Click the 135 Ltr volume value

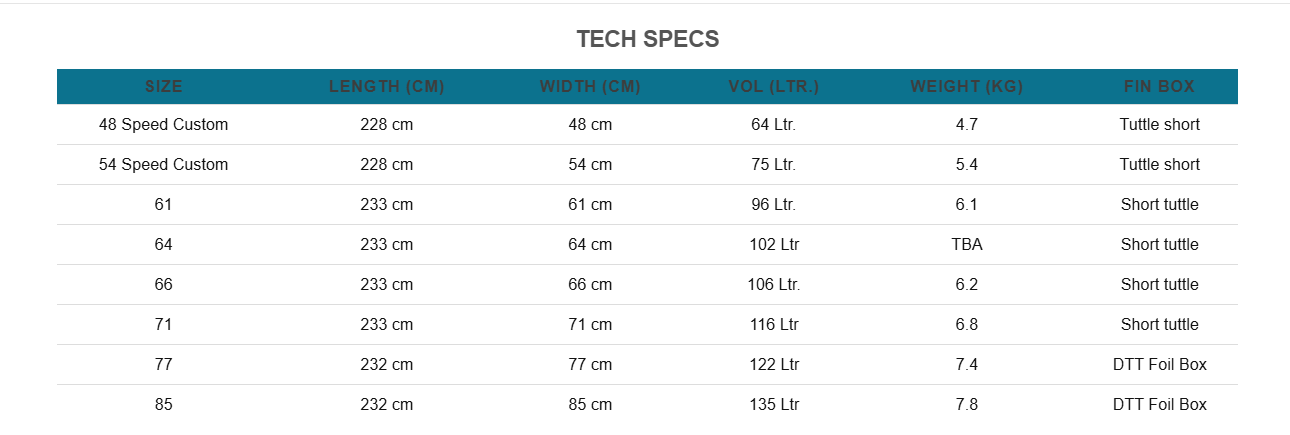pyautogui.click(x=774, y=405)
